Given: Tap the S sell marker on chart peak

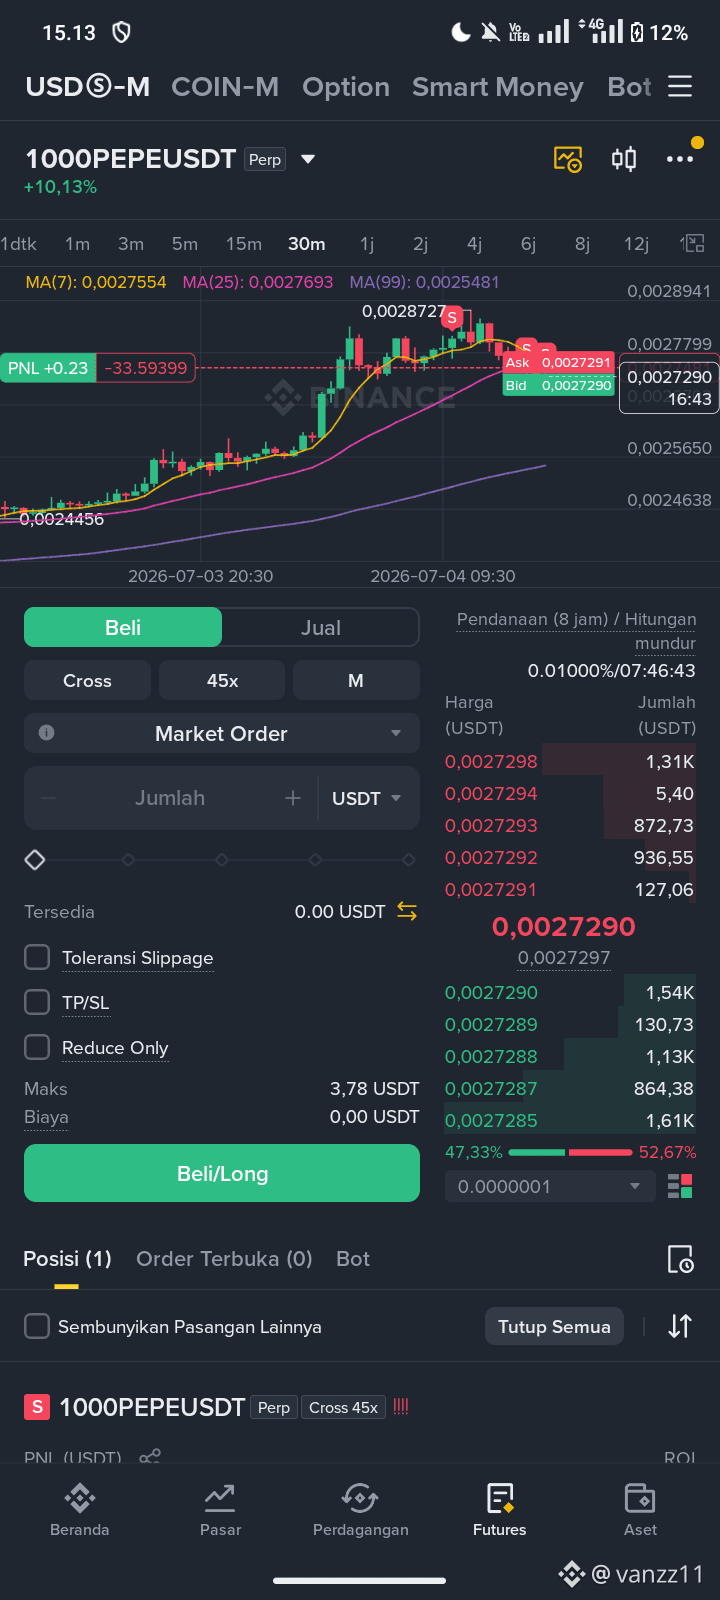Looking at the screenshot, I should point(452,318).
